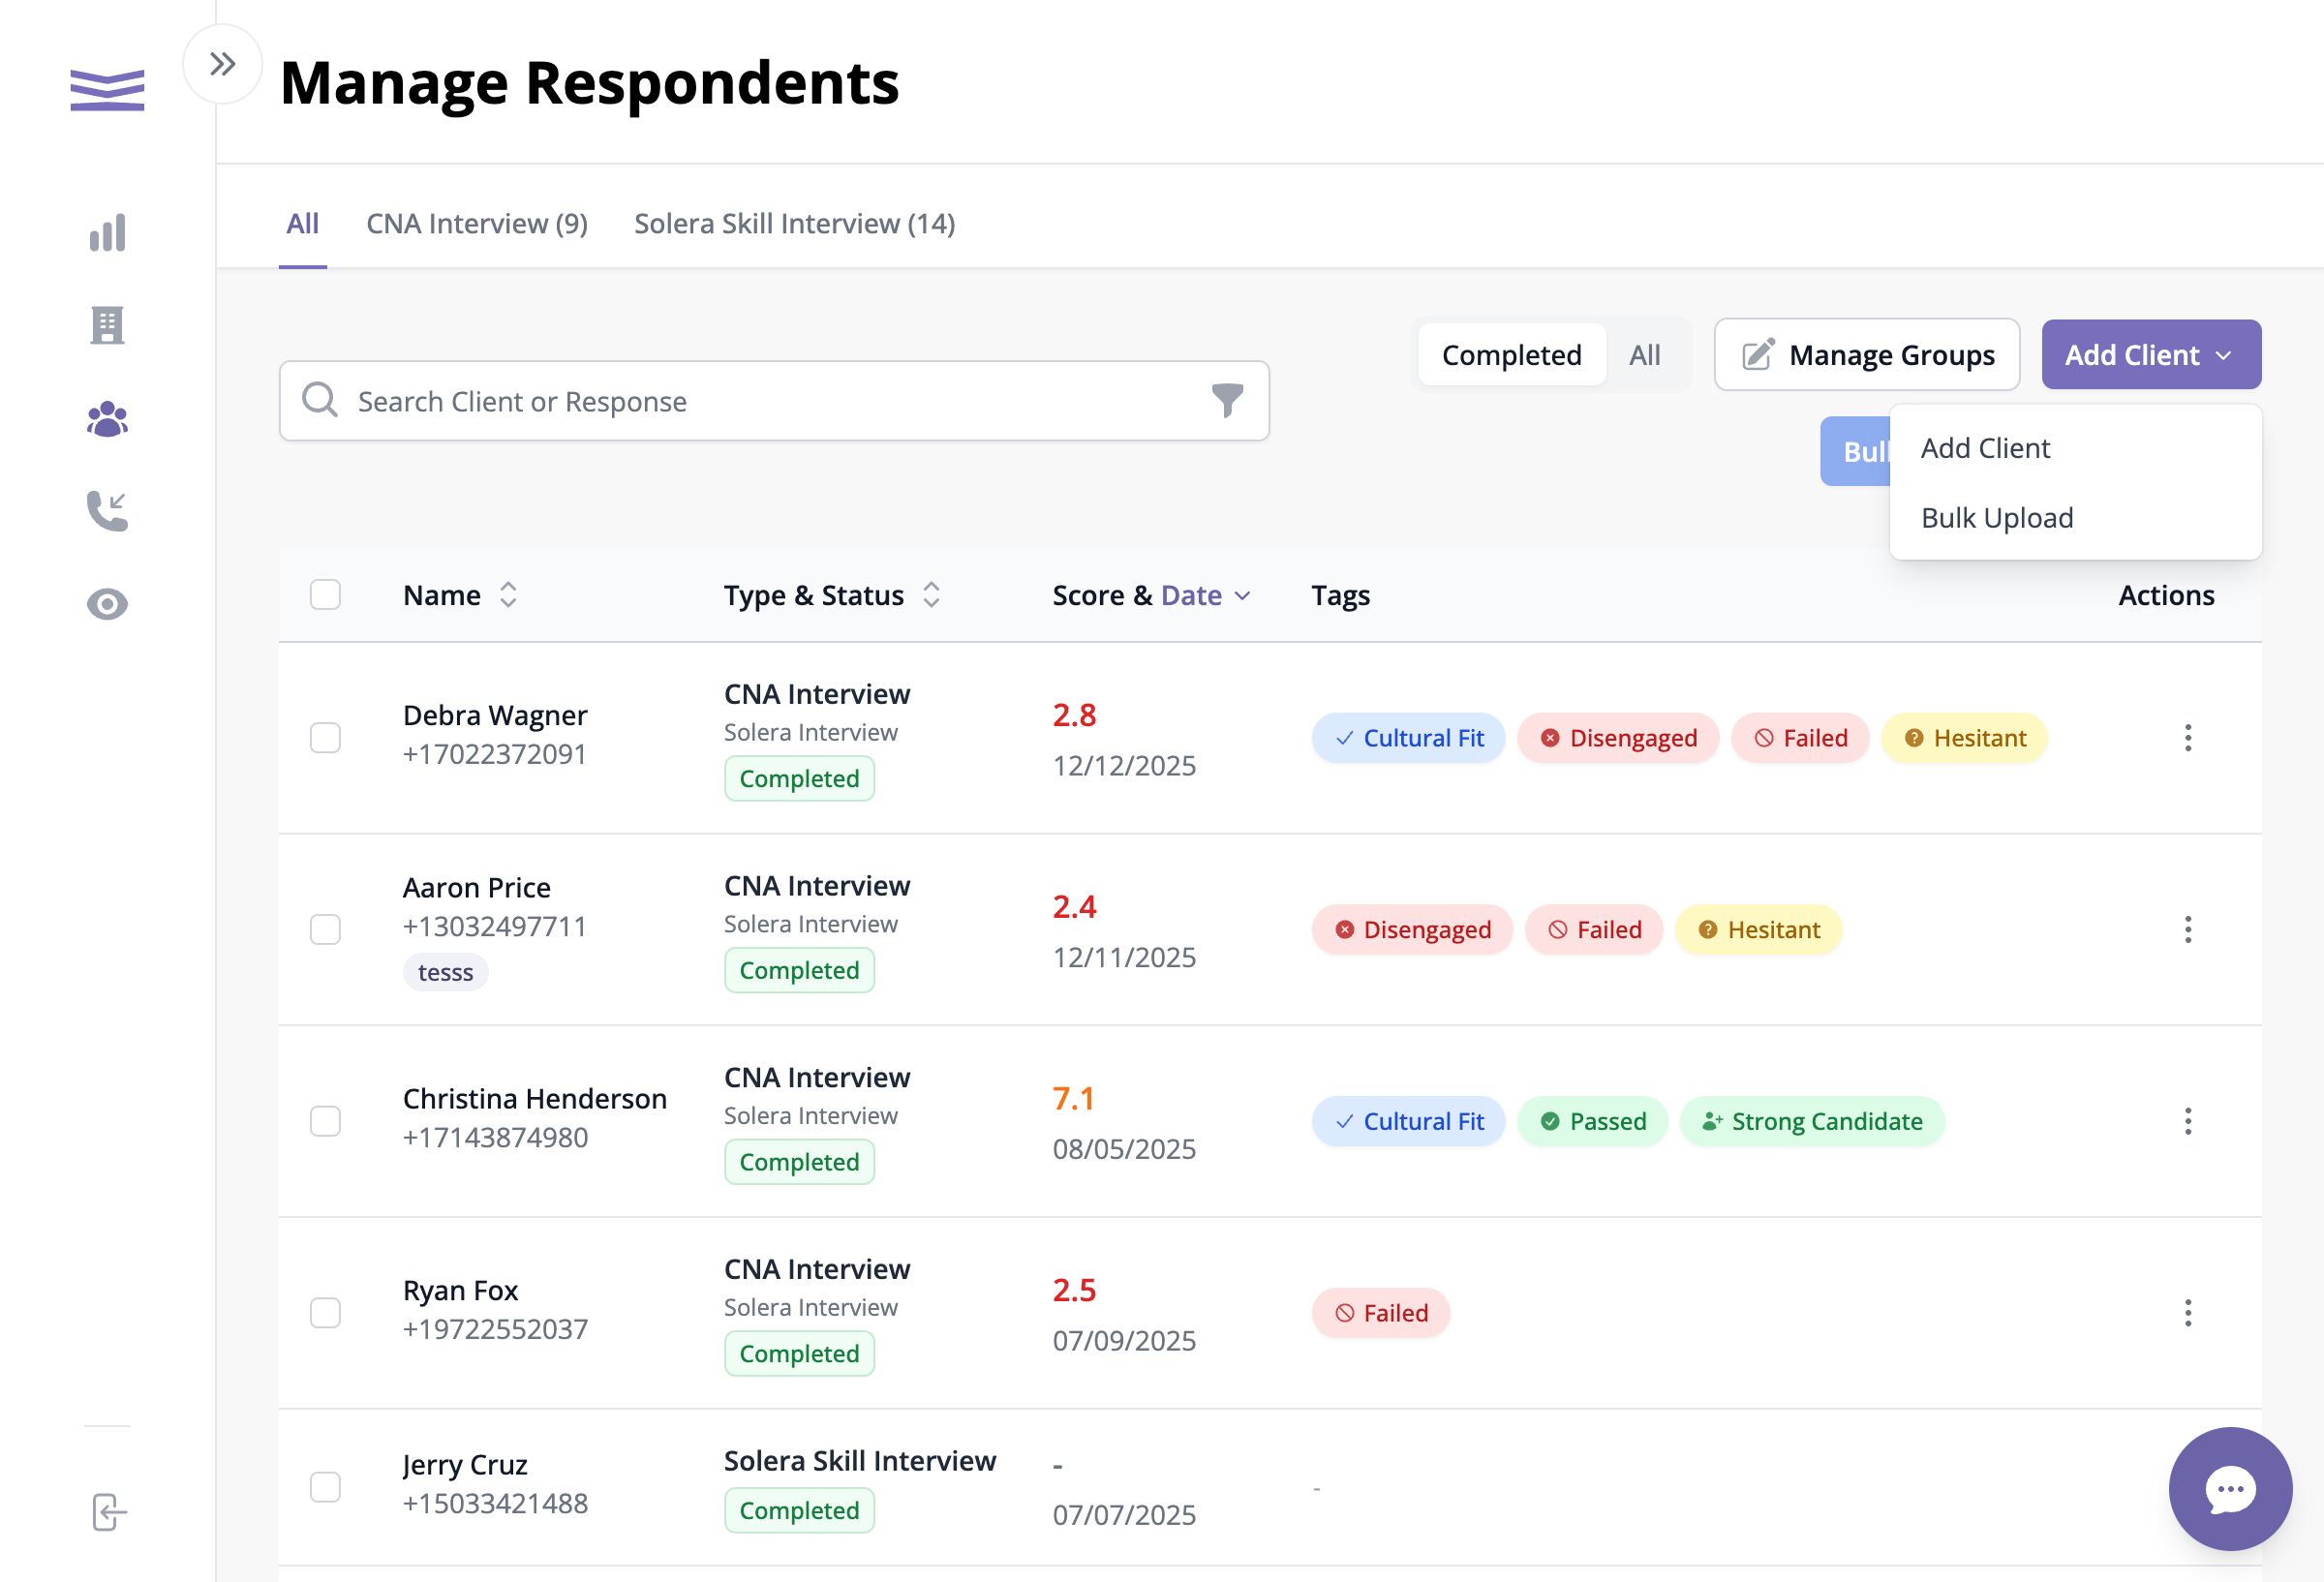Choose Add Client from the dropdown menu
2324x1582 pixels.
click(2075, 448)
